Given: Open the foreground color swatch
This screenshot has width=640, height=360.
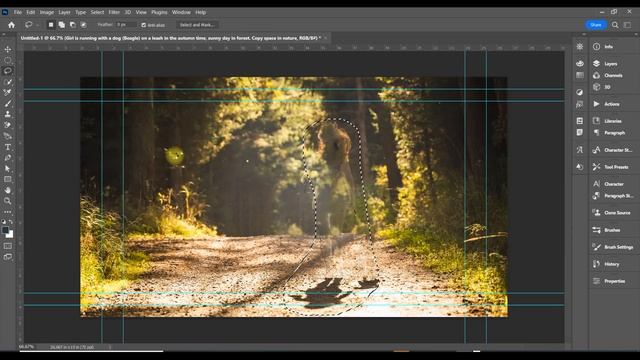Looking at the screenshot, I should 5,230.
